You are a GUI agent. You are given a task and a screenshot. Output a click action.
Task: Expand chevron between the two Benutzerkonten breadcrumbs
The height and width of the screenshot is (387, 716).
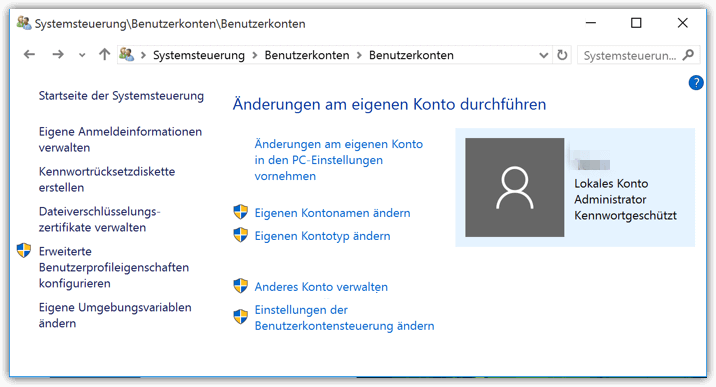tap(359, 55)
